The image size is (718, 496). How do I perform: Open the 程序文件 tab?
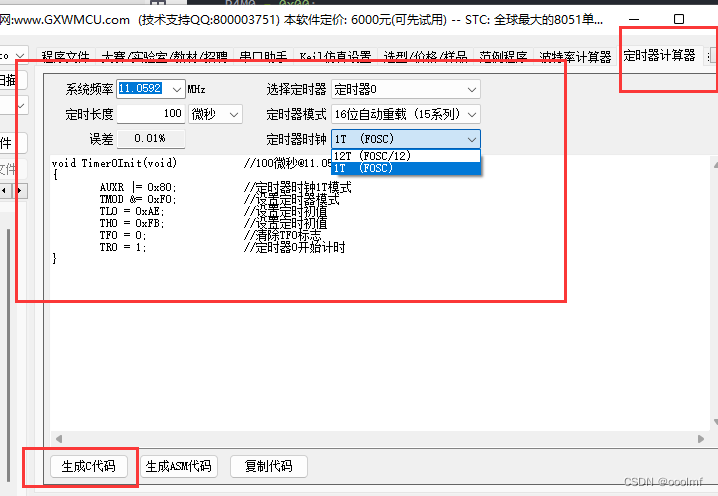65,56
